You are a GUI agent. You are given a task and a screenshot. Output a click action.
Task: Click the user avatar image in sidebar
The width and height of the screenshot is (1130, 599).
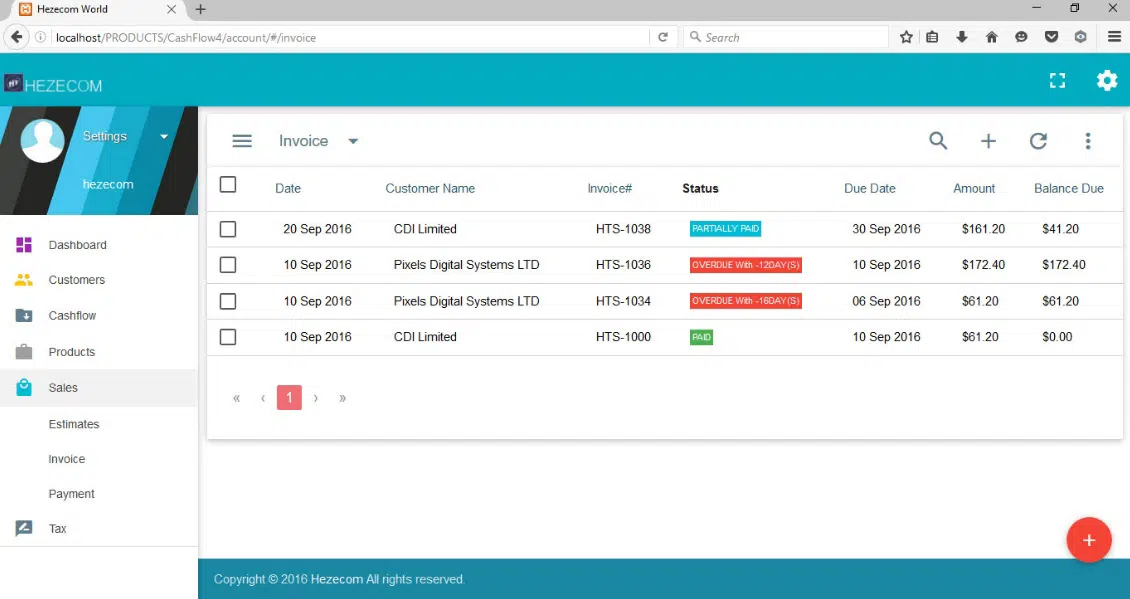[x=43, y=140]
